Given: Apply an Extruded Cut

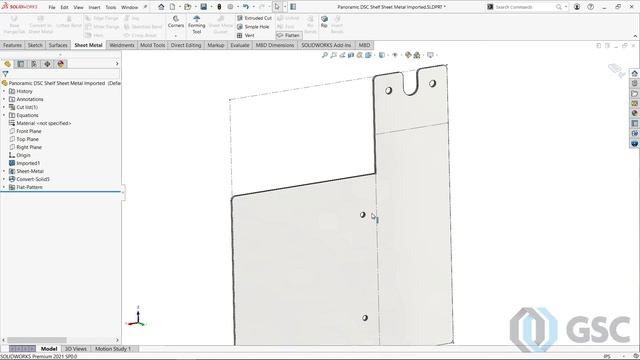Looking at the screenshot, I should 254,18.
